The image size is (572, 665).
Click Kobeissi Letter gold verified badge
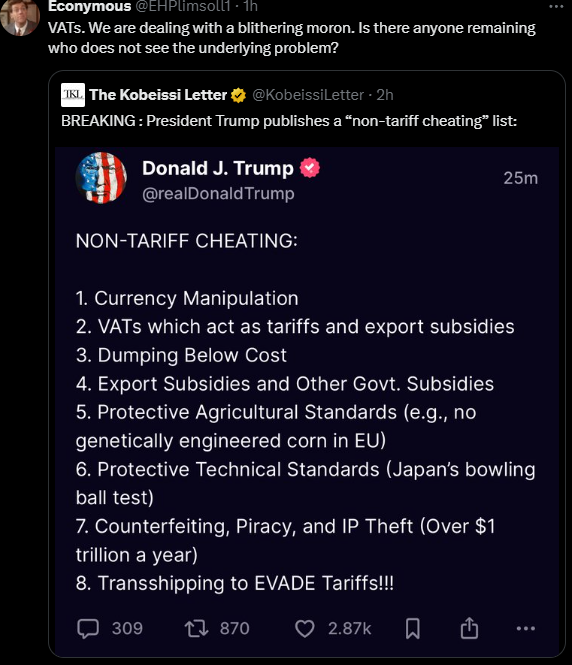coord(238,95)
